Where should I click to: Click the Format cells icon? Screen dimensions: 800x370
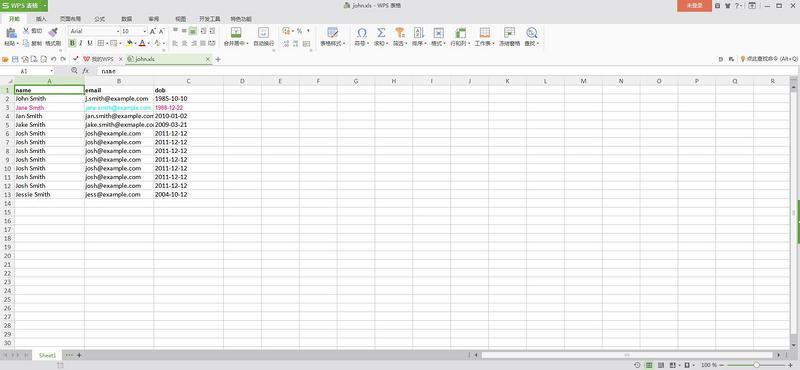pyautogui.click(x=438, y=33)
